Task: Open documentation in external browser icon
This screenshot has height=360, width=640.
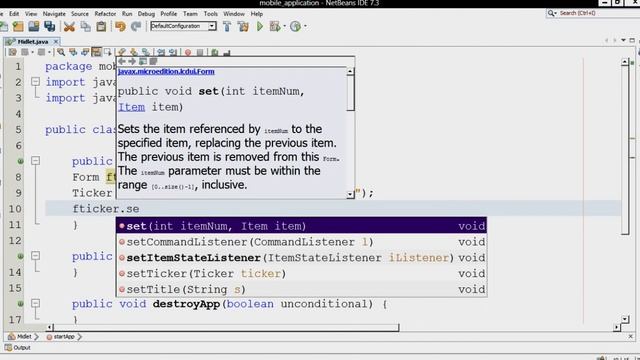Action: 142,61
